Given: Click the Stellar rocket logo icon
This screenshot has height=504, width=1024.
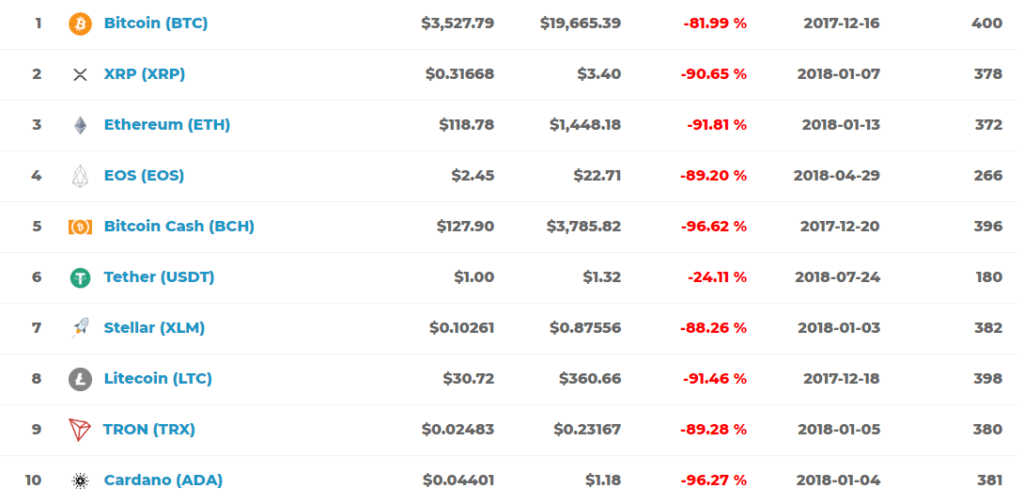Looking at the screenshot, I should [80, 328].
